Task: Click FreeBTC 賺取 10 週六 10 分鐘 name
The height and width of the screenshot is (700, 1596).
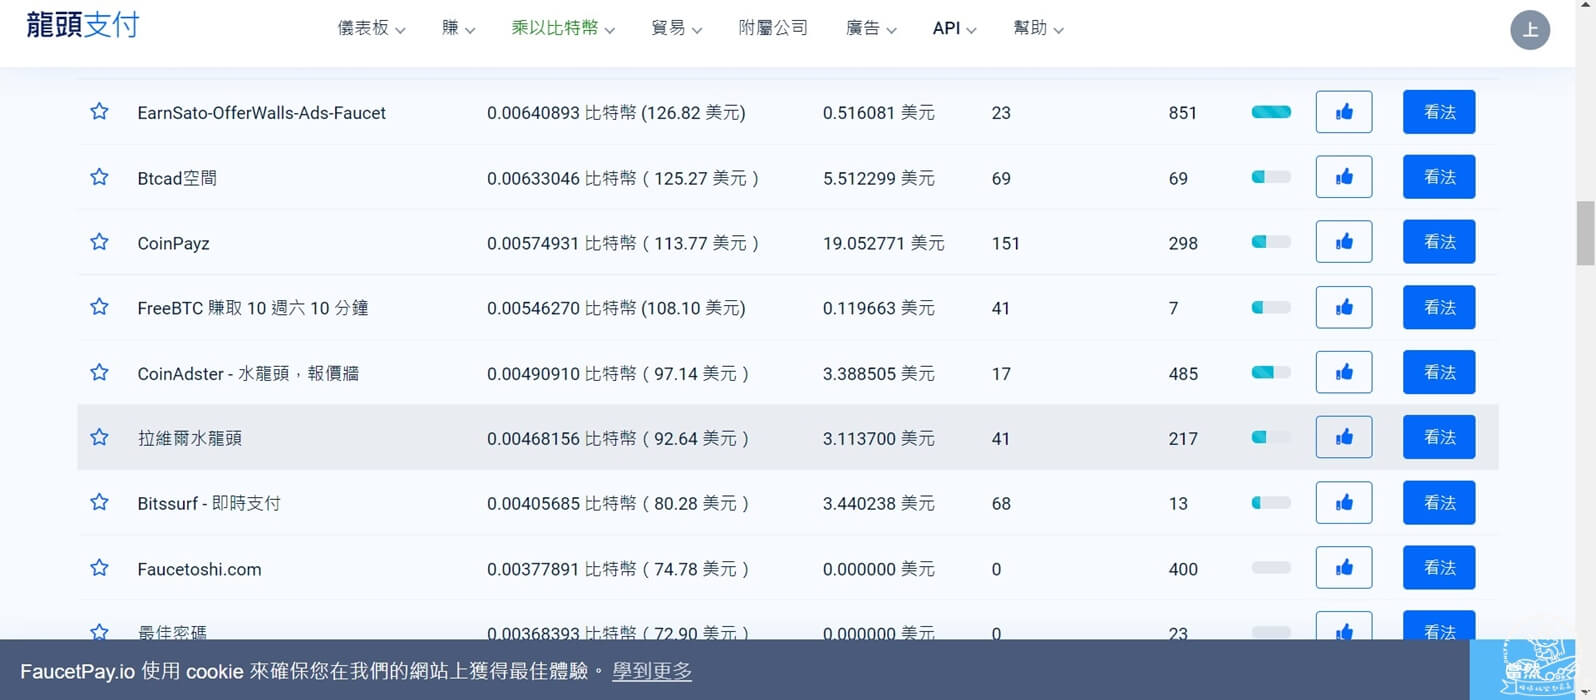Action: pos(252,308)
